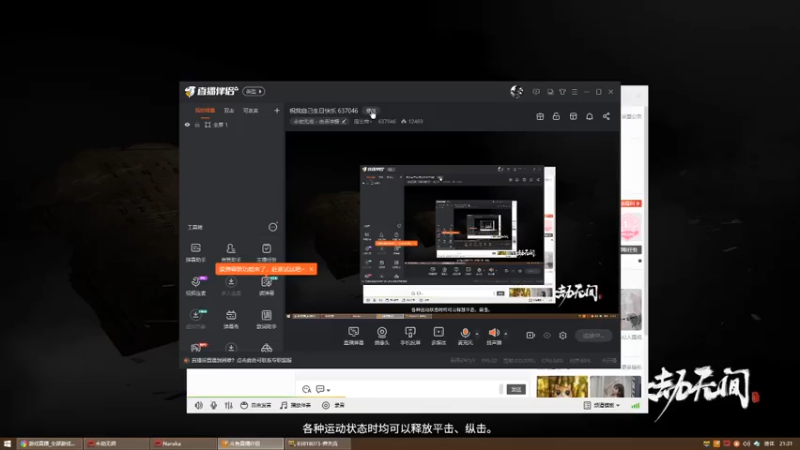
Task: Click the record video camera icon
Action: (x=531, y=335)
